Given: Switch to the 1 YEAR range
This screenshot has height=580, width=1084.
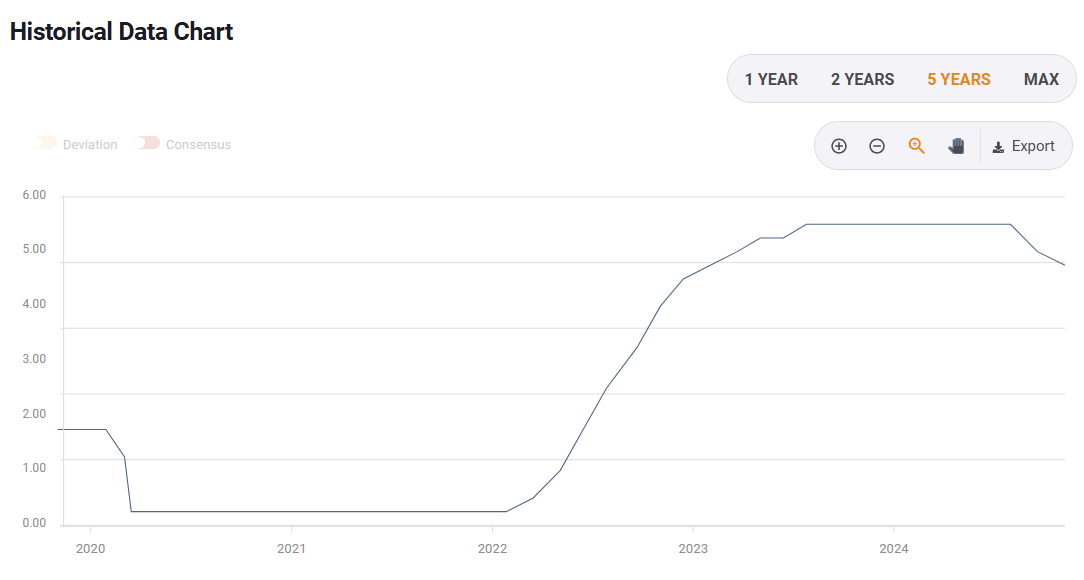Looking at the screenshot, I should [771, 79].
